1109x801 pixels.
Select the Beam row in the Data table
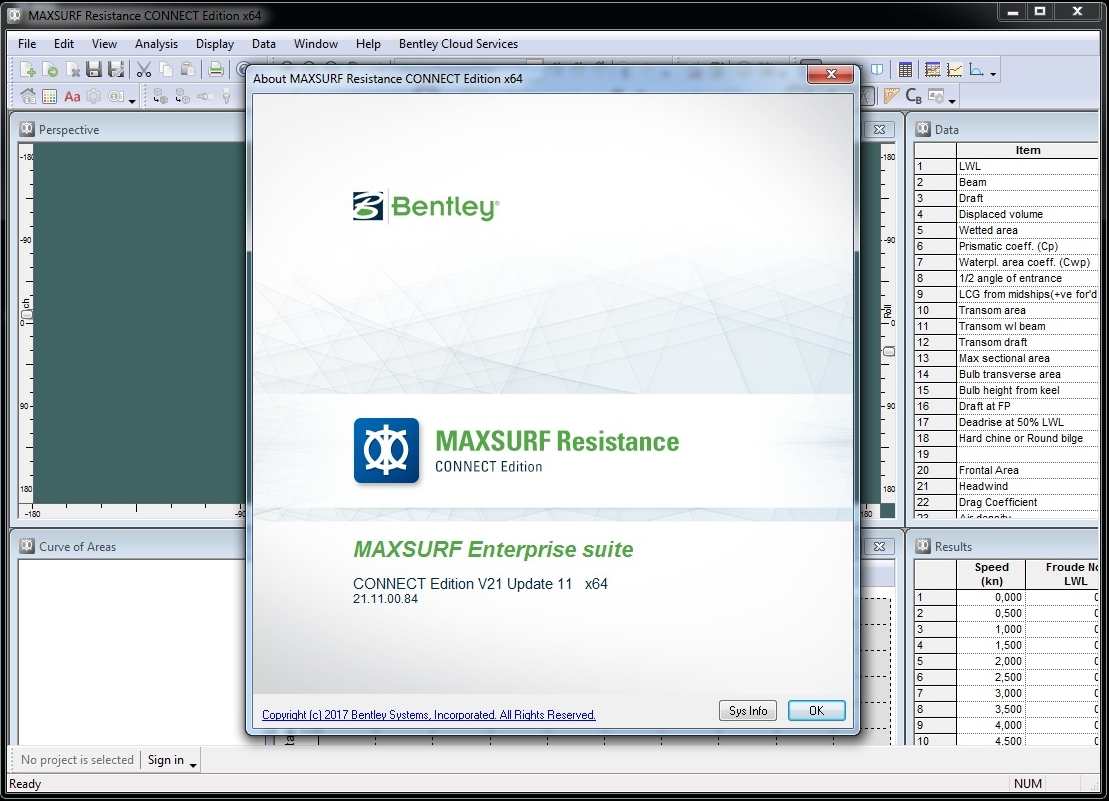click(x=1006, y=182)
